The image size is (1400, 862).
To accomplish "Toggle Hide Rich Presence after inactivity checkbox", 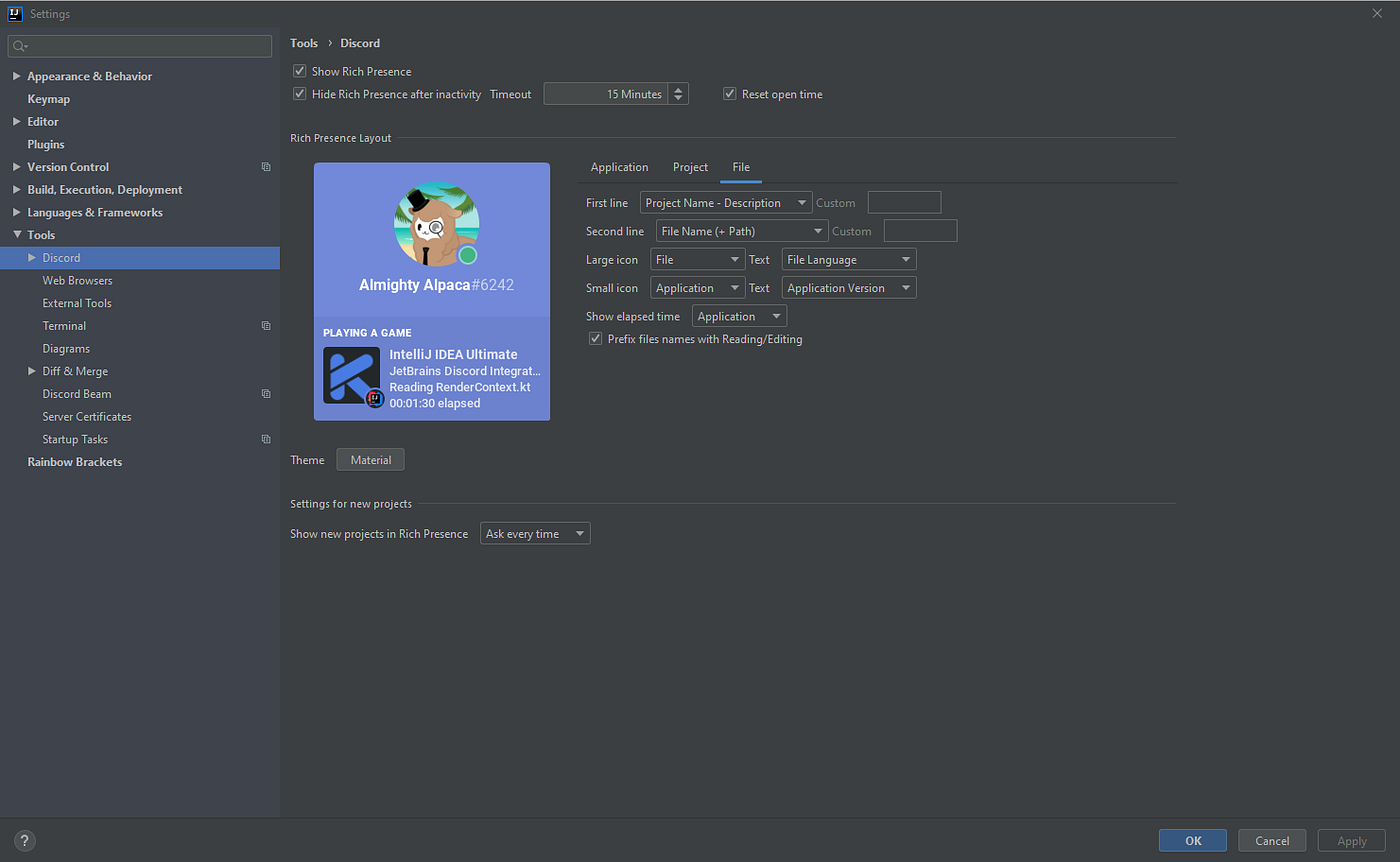I will (x=299, y=94).
